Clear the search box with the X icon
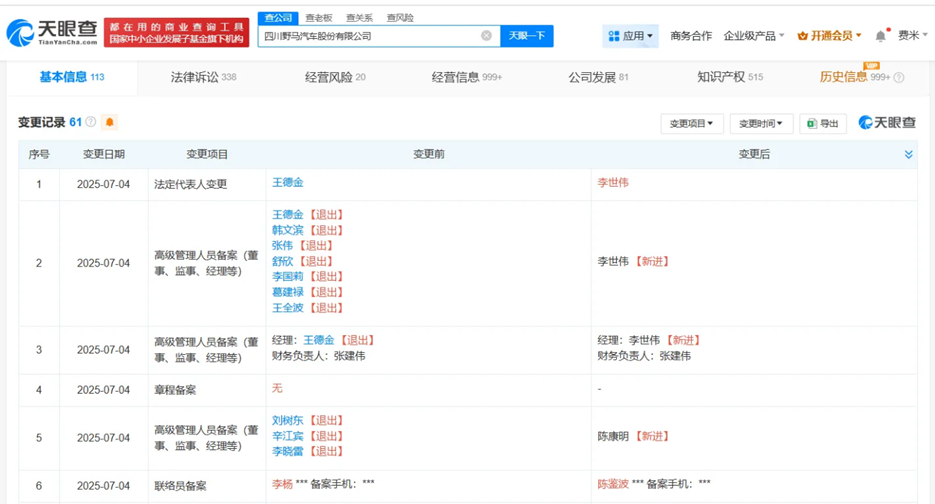 486,36
